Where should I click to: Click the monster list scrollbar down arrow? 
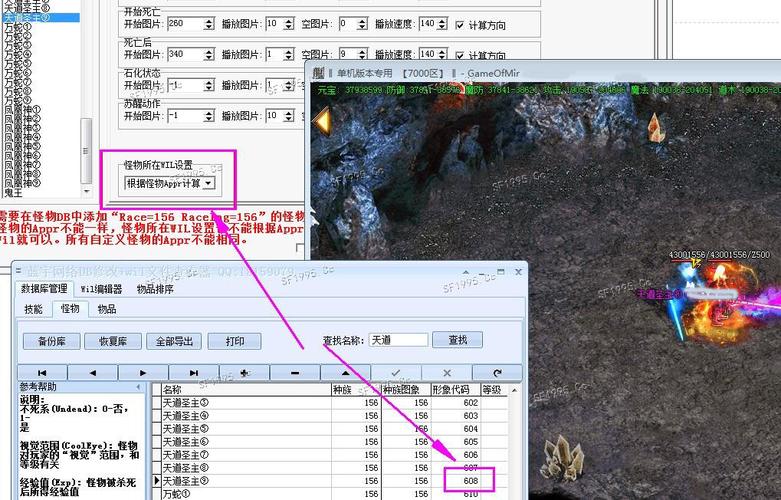(87, 191)
